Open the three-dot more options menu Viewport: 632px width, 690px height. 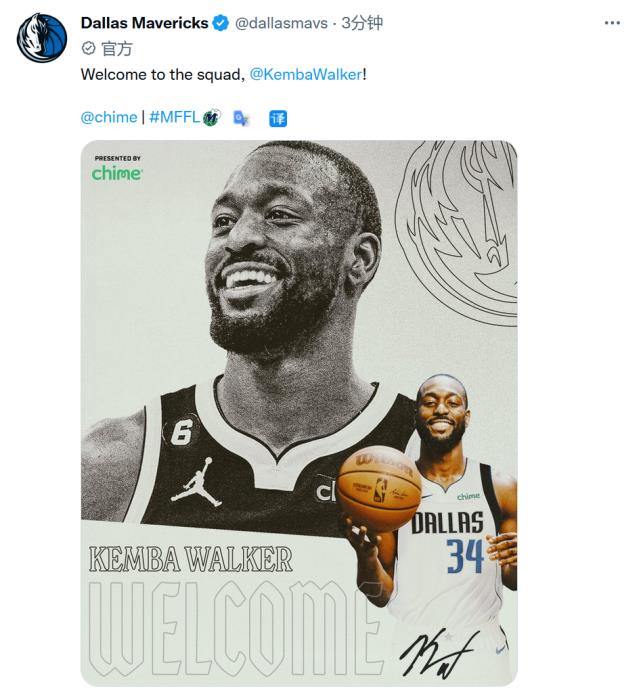tap(612, 23)
